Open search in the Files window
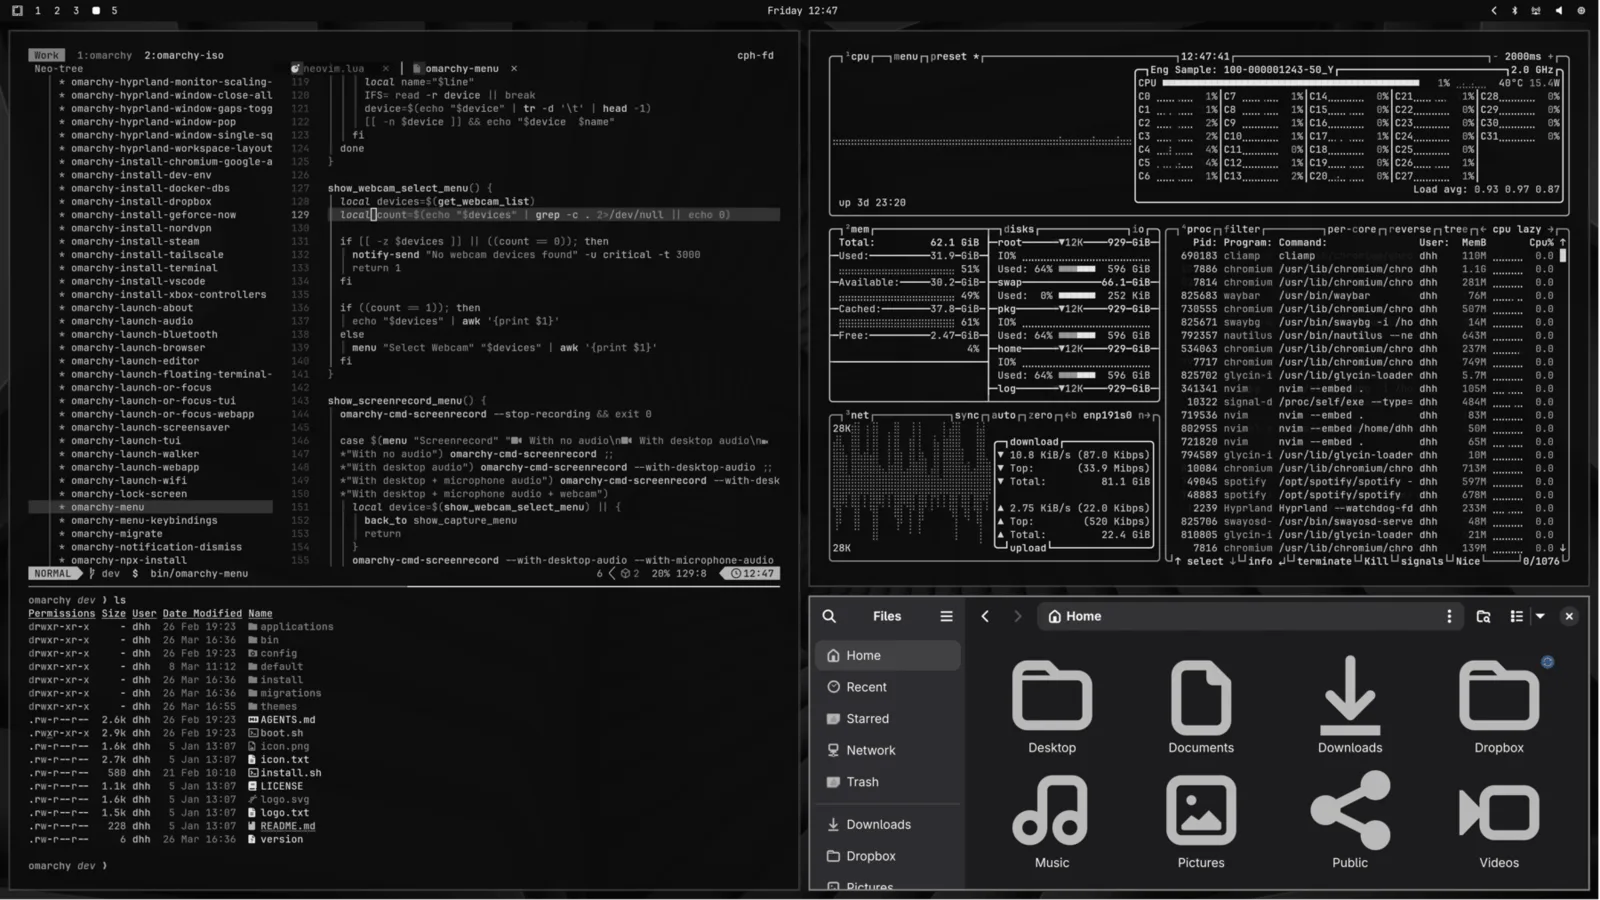 point(829,616)
